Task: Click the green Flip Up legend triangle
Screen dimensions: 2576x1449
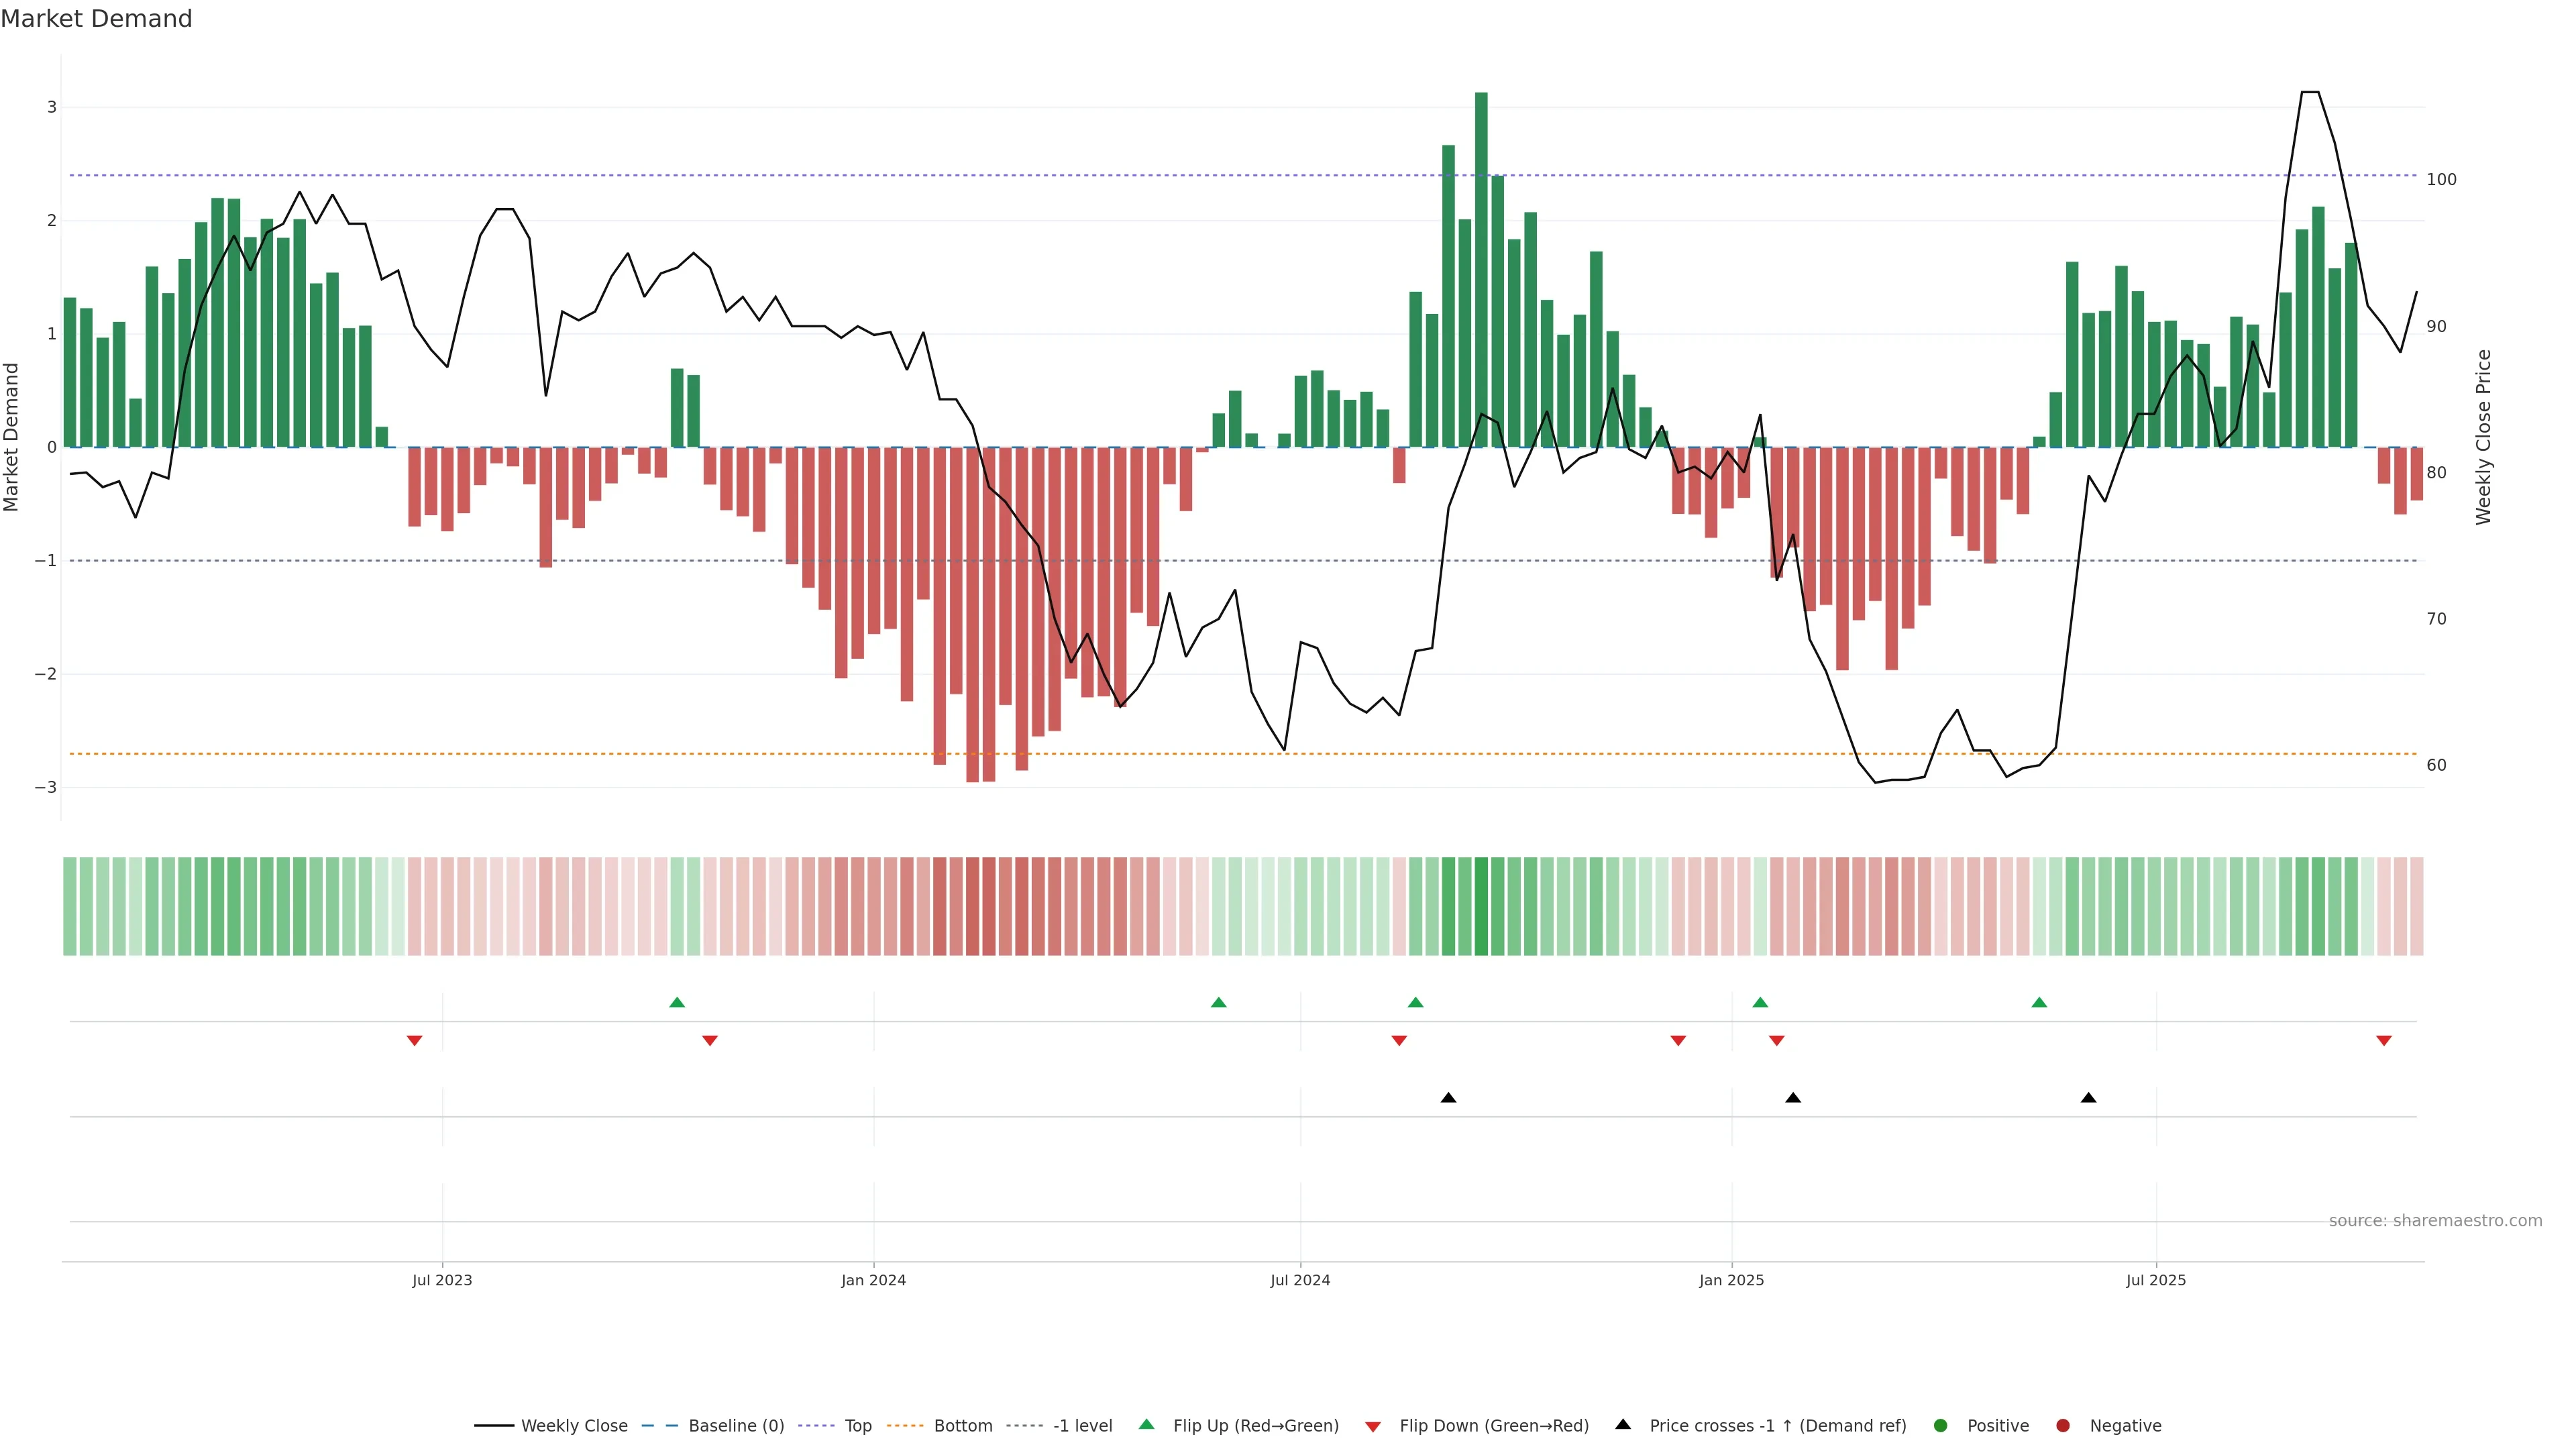Action: pos(1146,1424)
